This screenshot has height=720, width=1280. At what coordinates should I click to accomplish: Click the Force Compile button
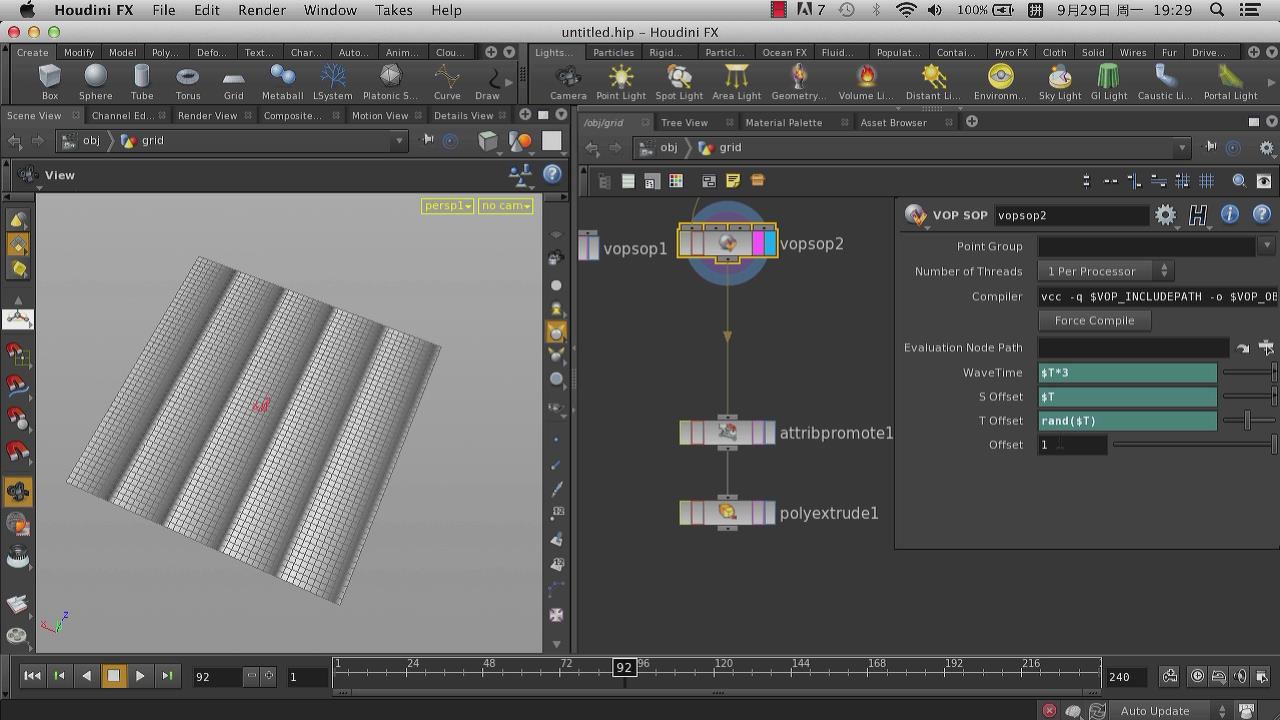(x=1095, y=320)
